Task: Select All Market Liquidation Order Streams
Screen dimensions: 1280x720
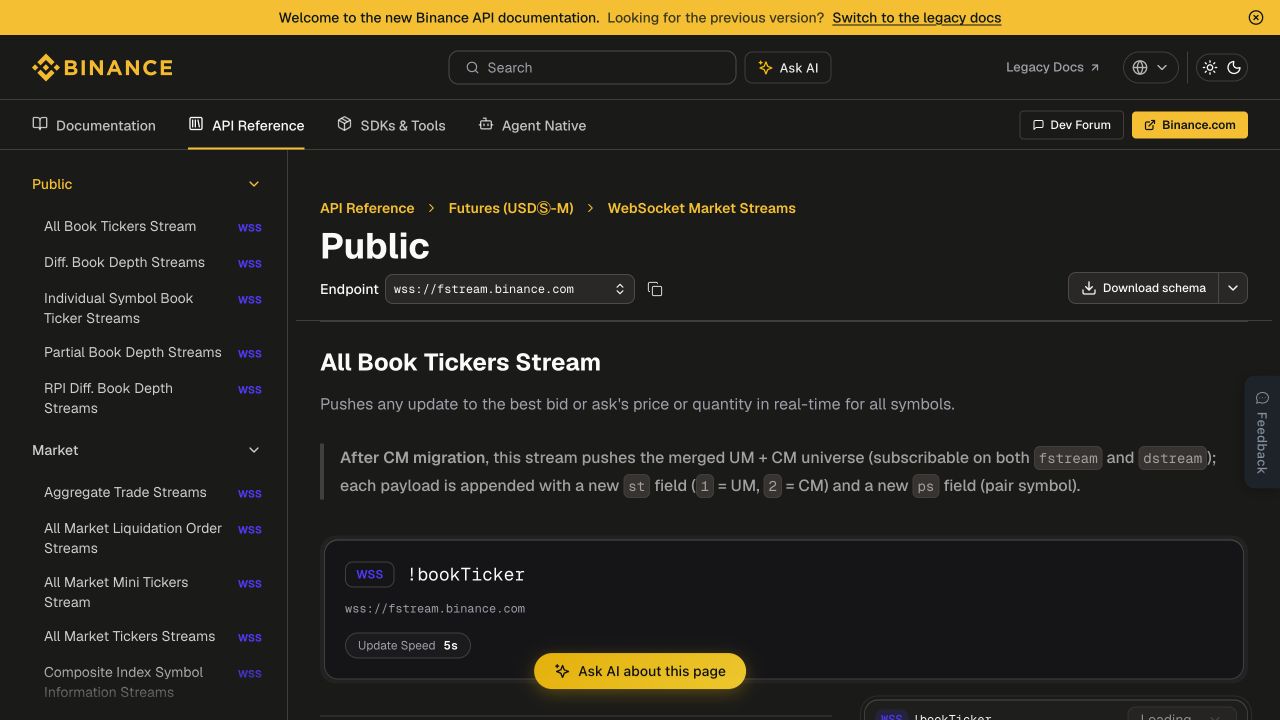Action: 133,538
